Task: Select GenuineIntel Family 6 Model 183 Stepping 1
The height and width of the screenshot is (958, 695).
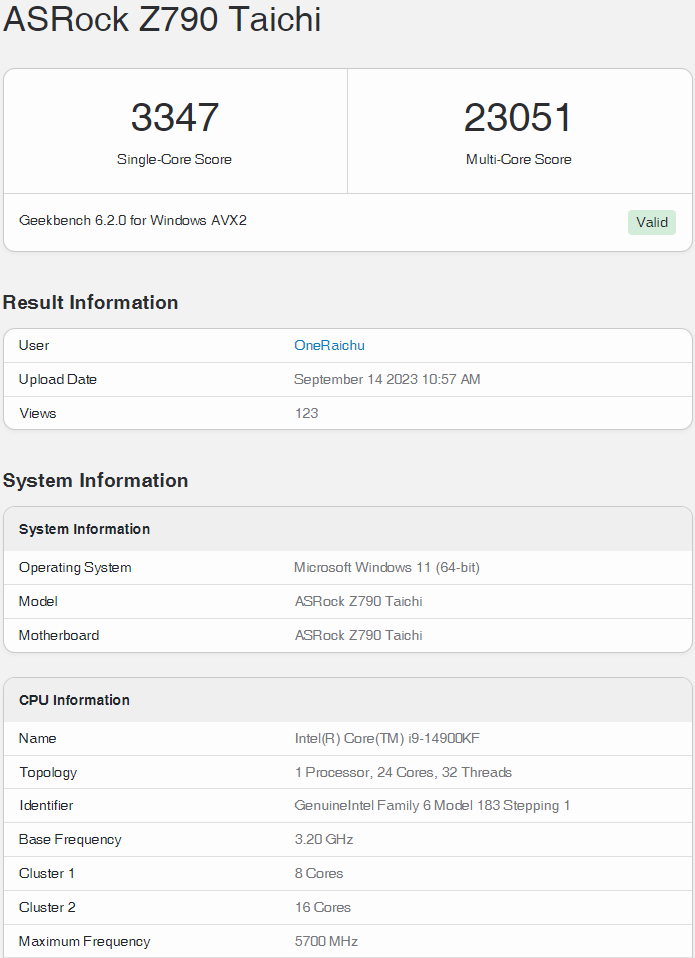Action: [x=432, y=805]
